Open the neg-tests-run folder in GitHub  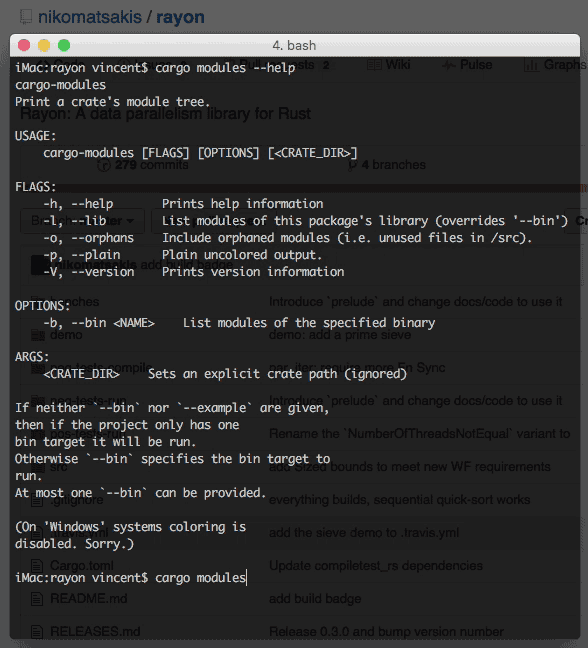tap(88, 400)
